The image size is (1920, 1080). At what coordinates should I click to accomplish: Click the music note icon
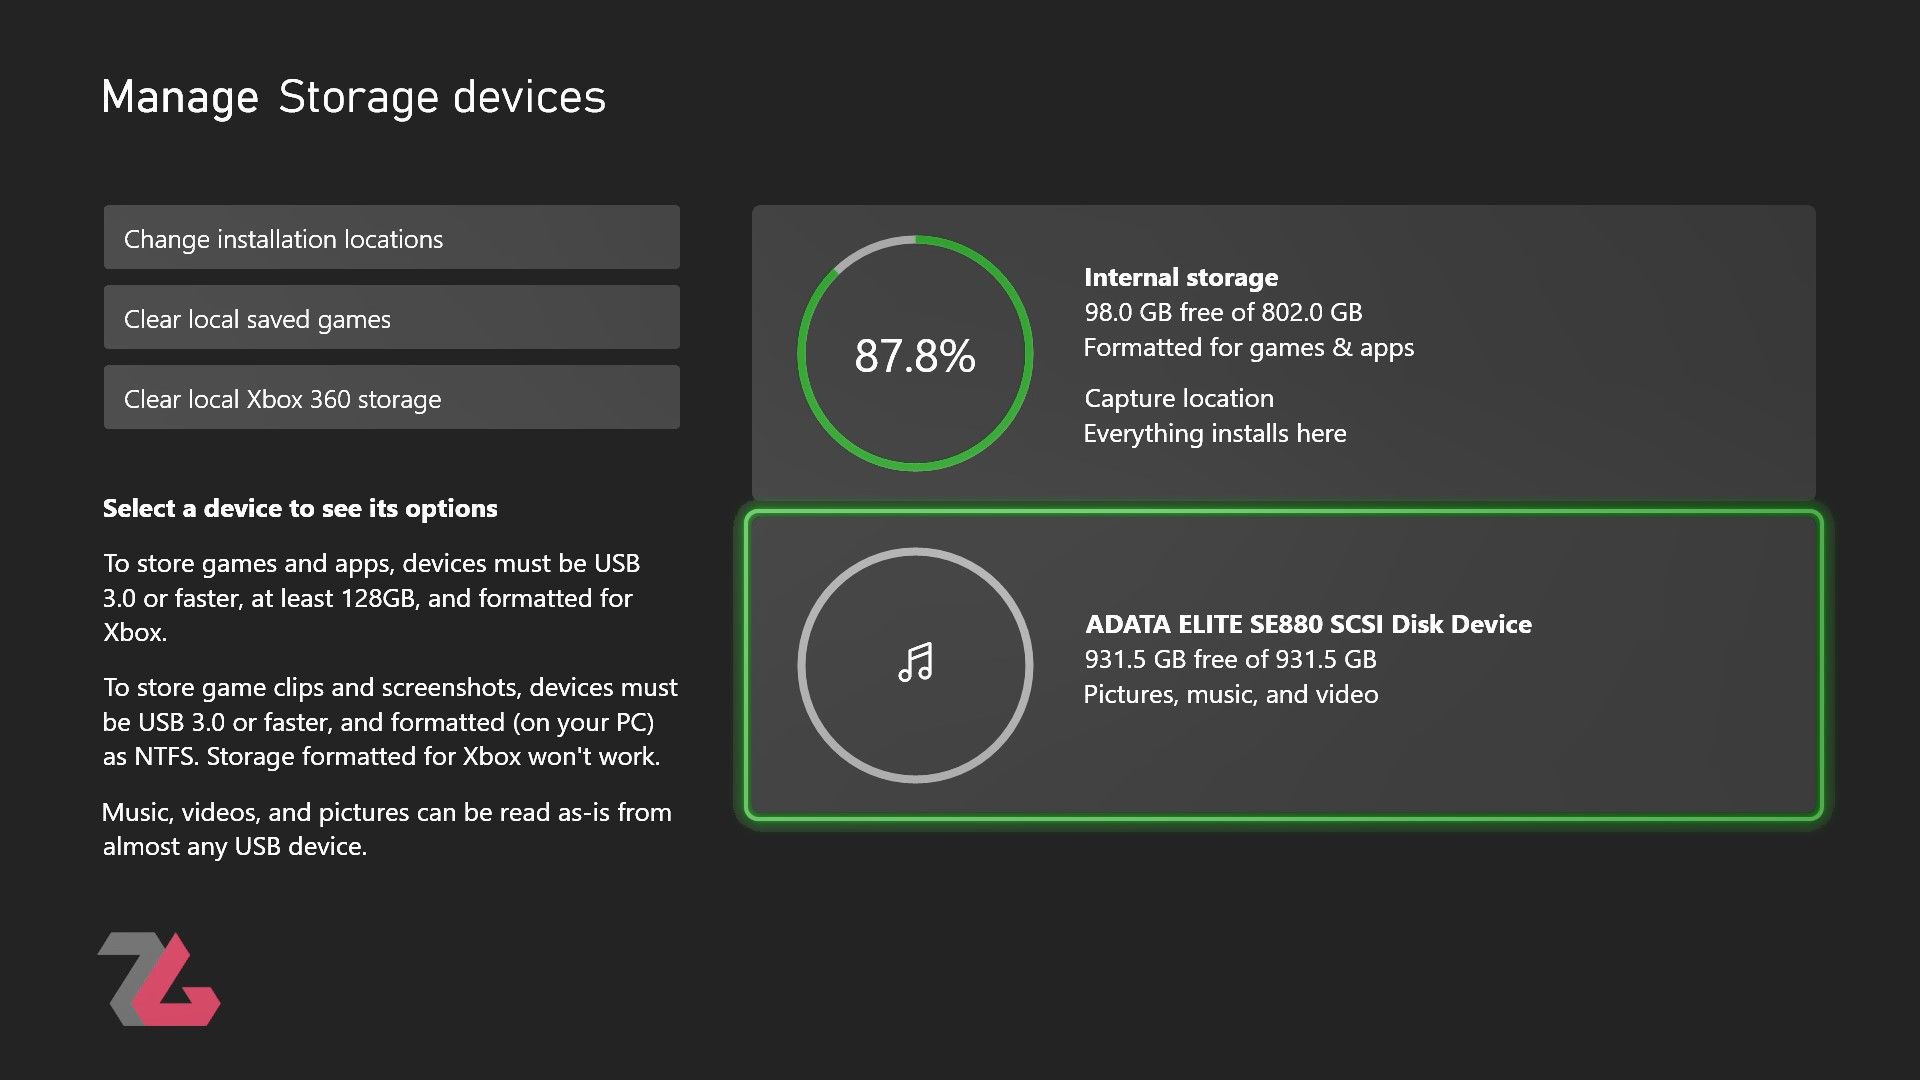tap(915, 662)
